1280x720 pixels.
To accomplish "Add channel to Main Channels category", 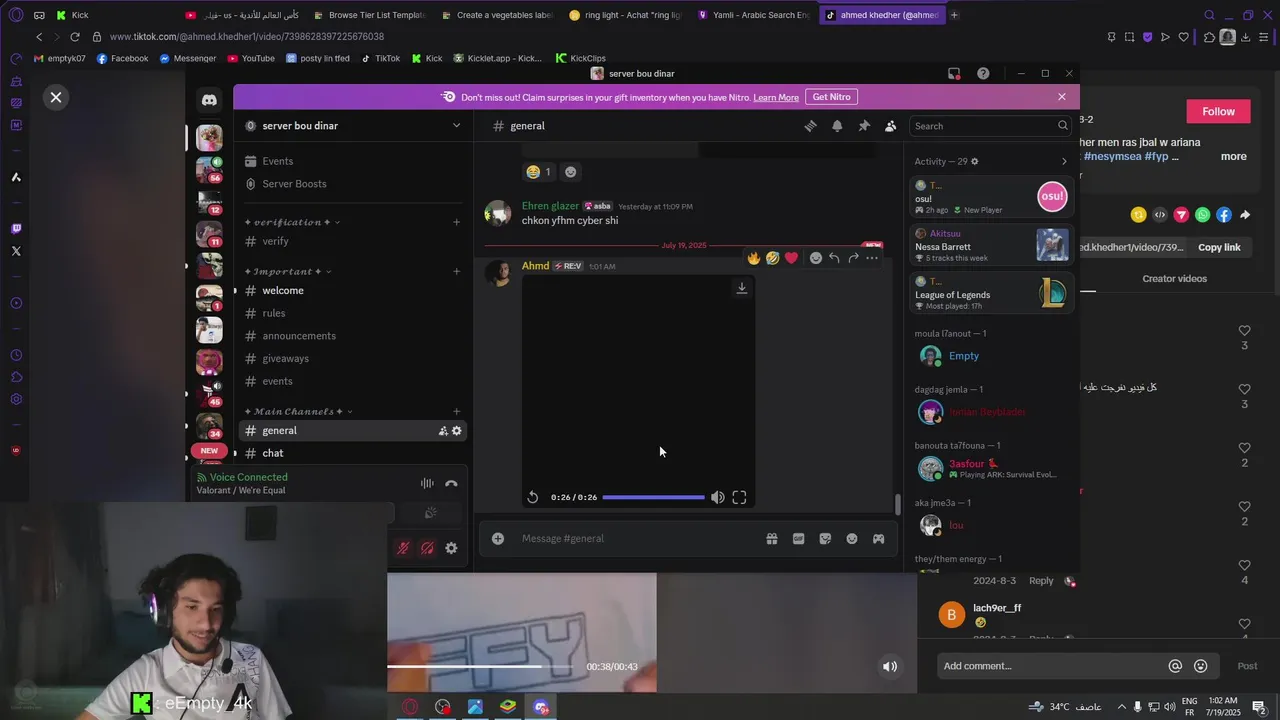I will click(x=457, y=411).
